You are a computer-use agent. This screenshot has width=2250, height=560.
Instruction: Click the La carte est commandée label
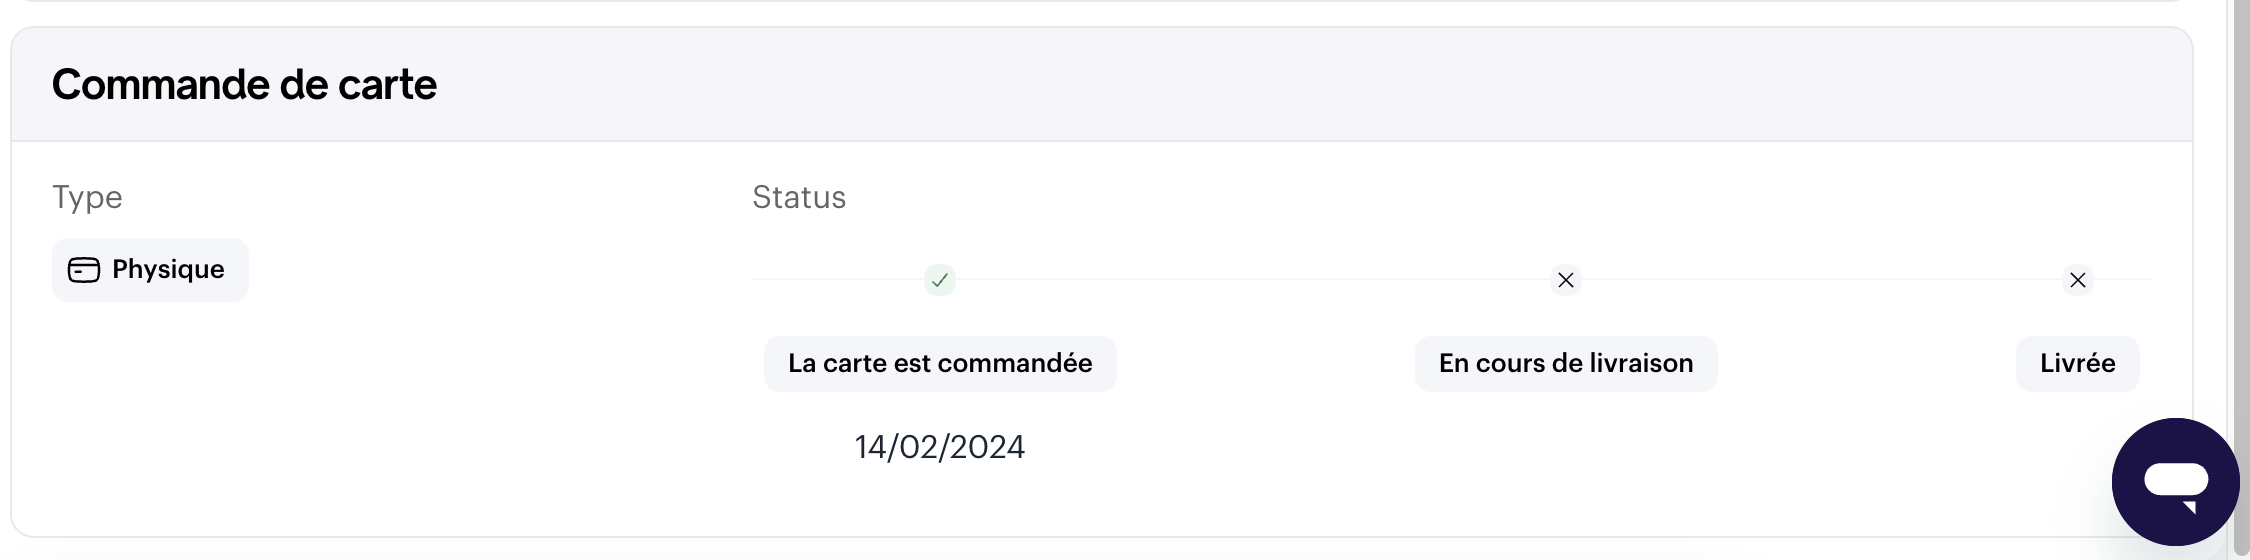click(x=940, y=363)
